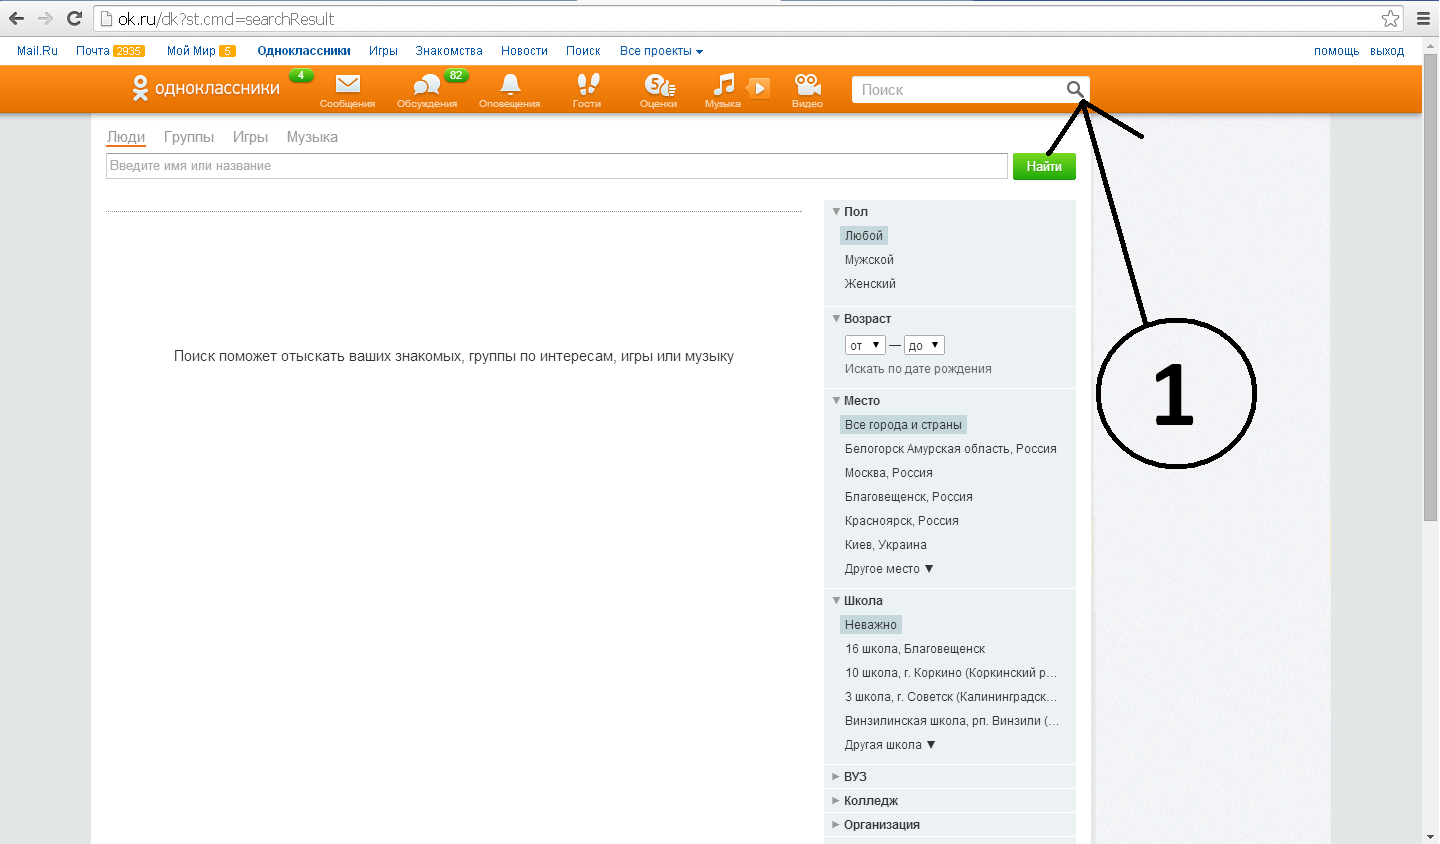This screenshot has height=844, width=1440.
Task: Collapse the Место section
Action: tap(856, 401)
